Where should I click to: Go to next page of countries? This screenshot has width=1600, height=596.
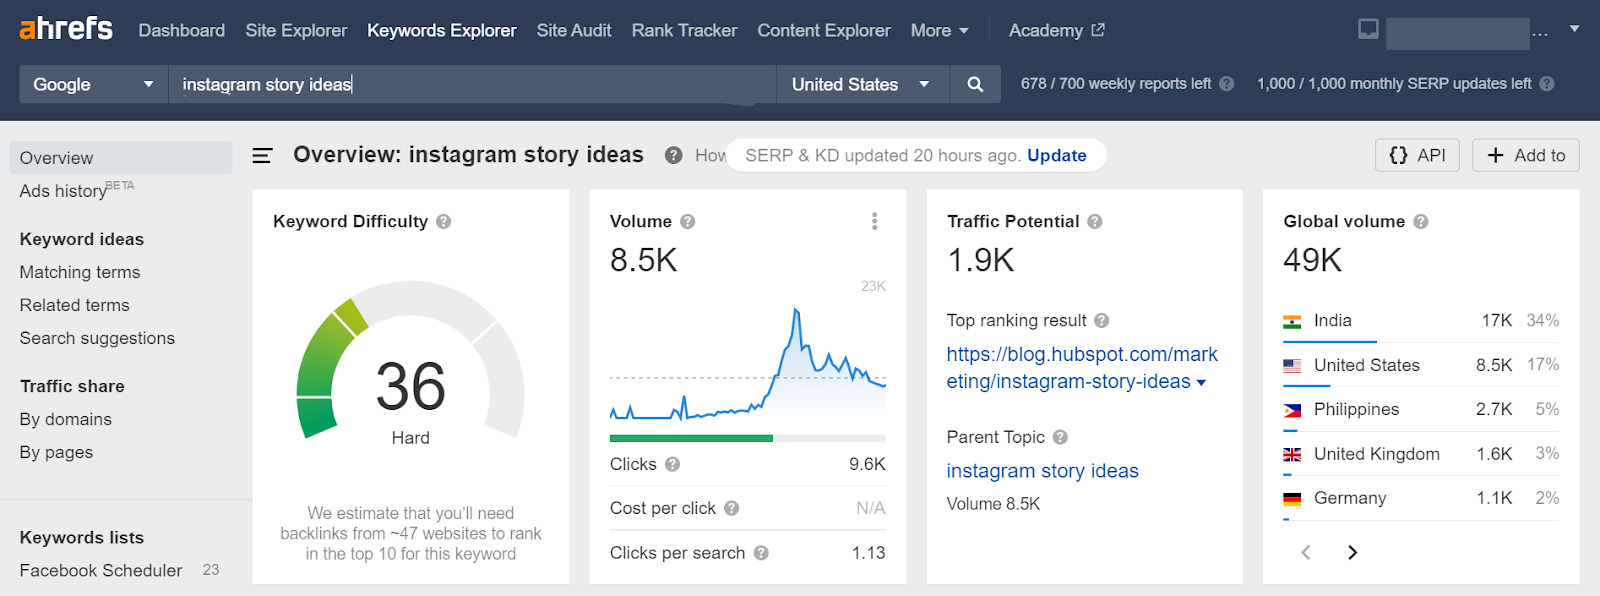click(x=1352, y=552)
